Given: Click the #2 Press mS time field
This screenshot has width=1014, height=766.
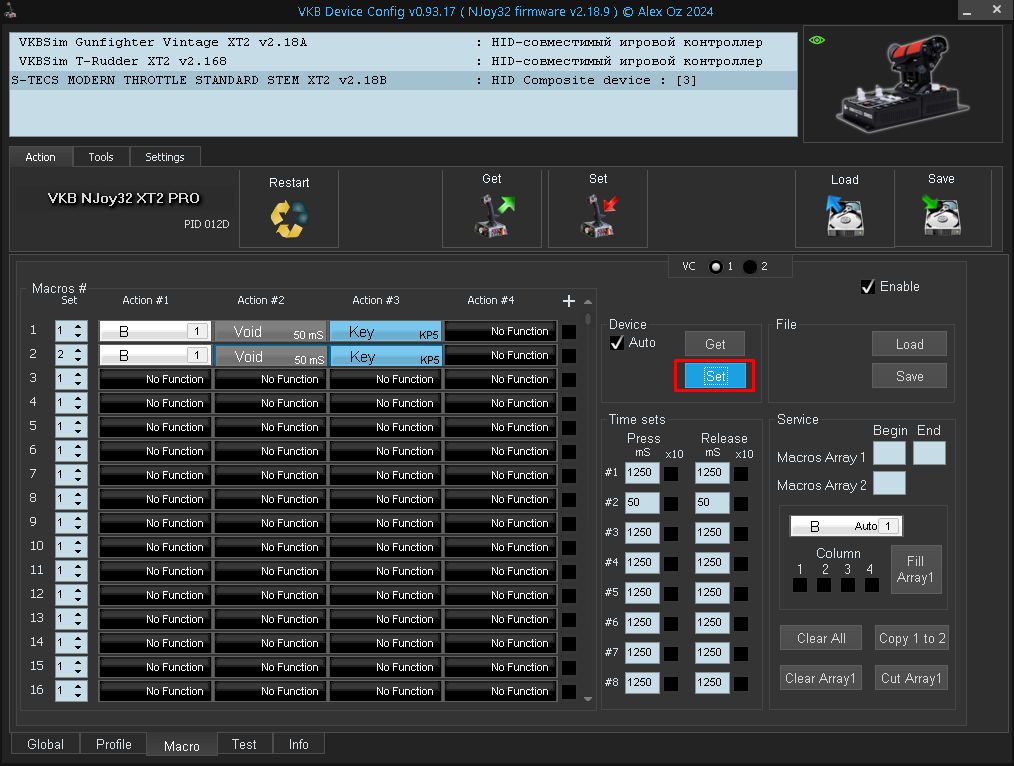Looking at the screenshot, I should [642, 502].
